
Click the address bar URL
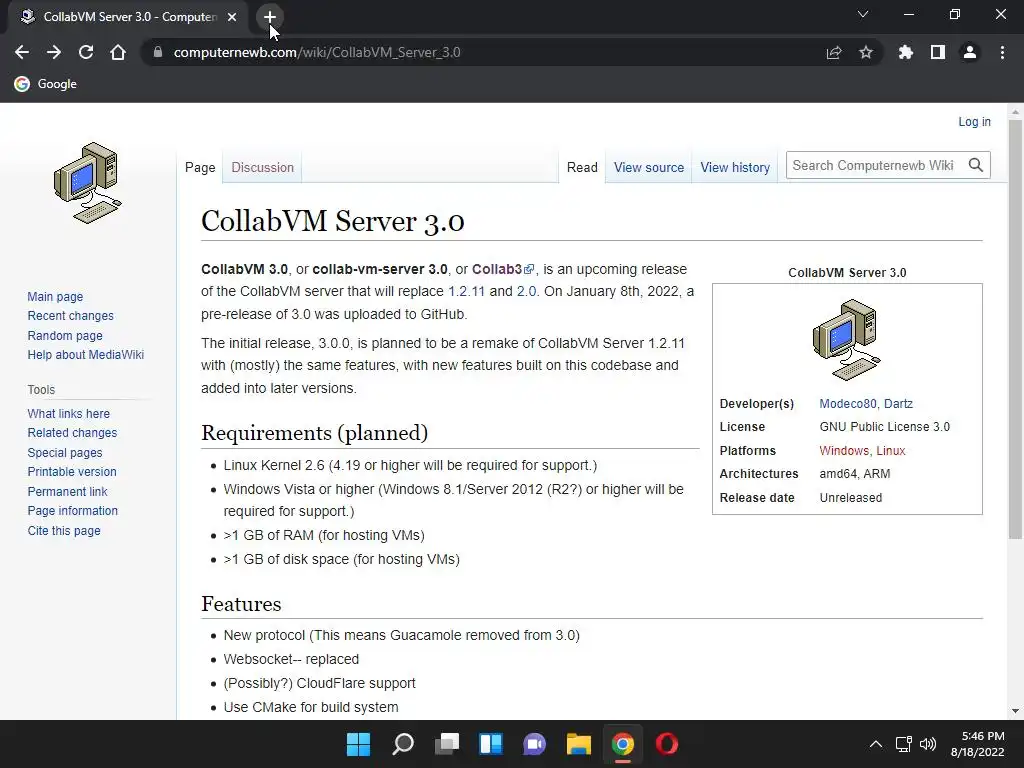317,52
